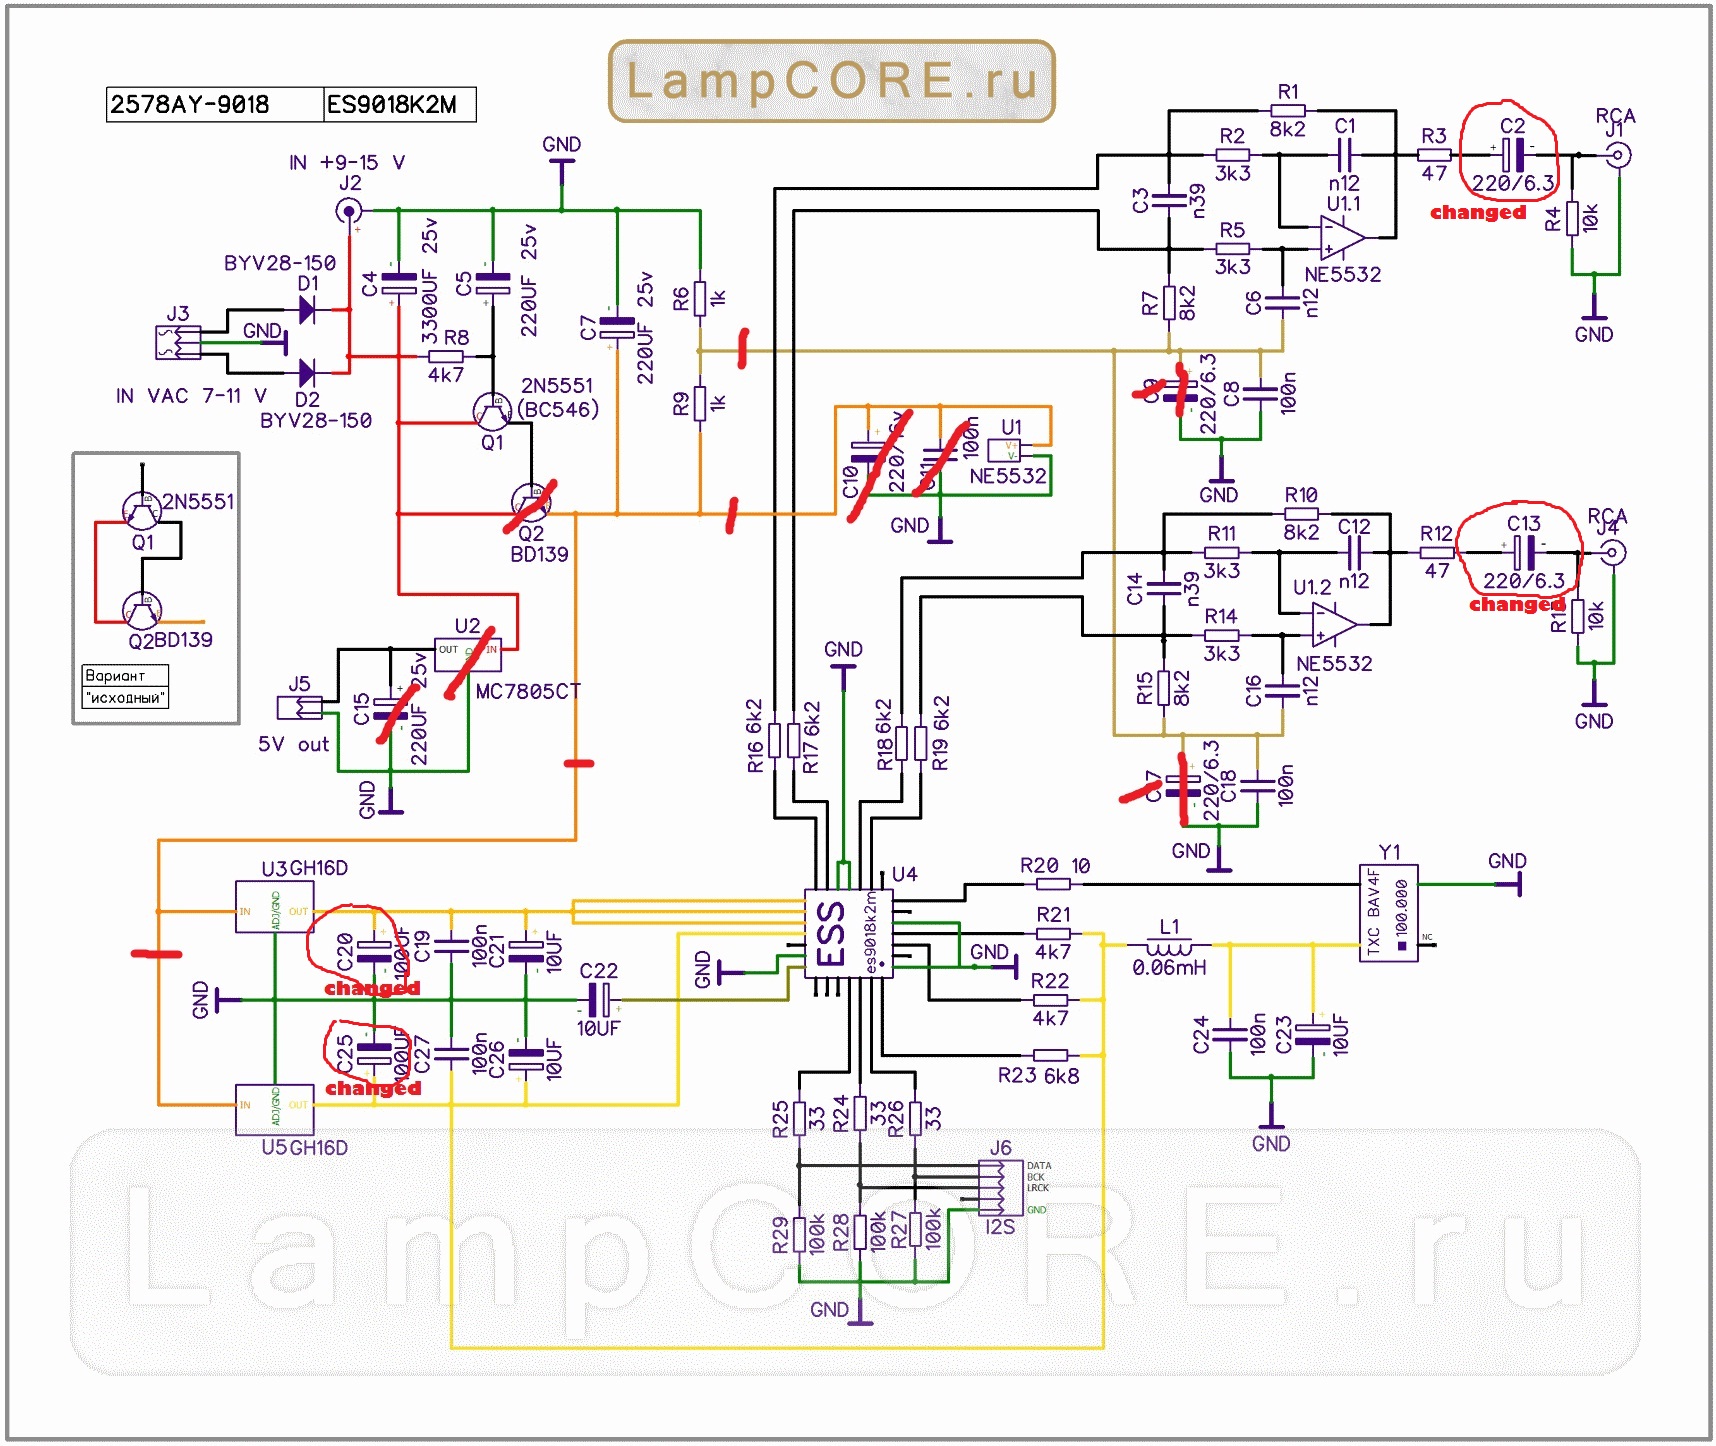
Task: Click the U4 ESS es9018k2m chip
Action: point(849,934)
